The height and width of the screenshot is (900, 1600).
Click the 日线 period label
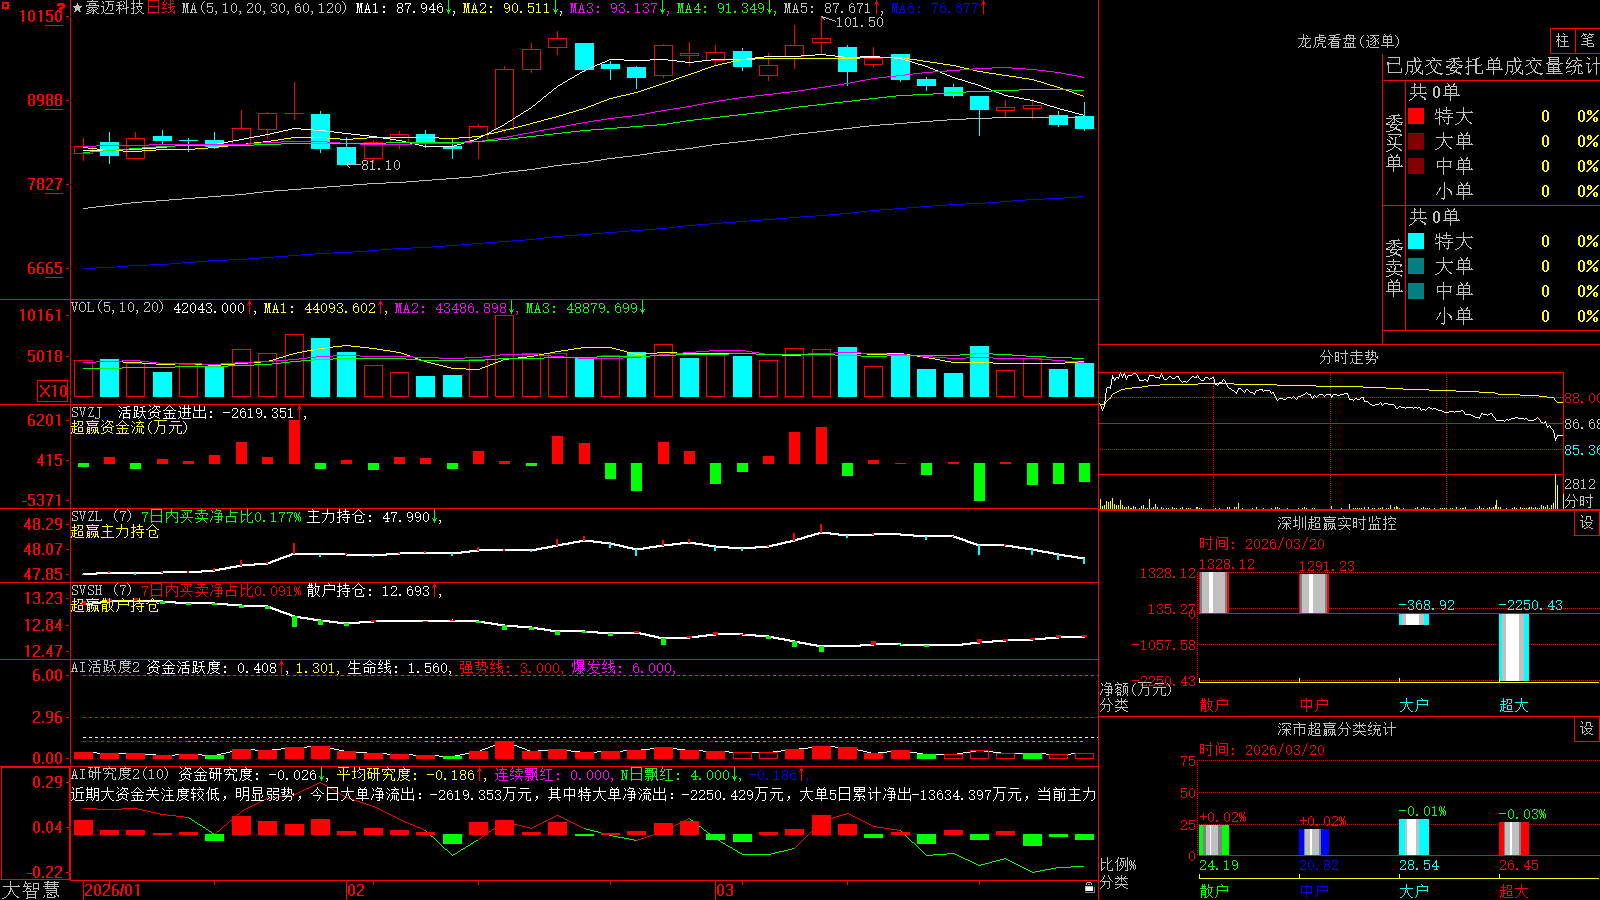[161, 8]
